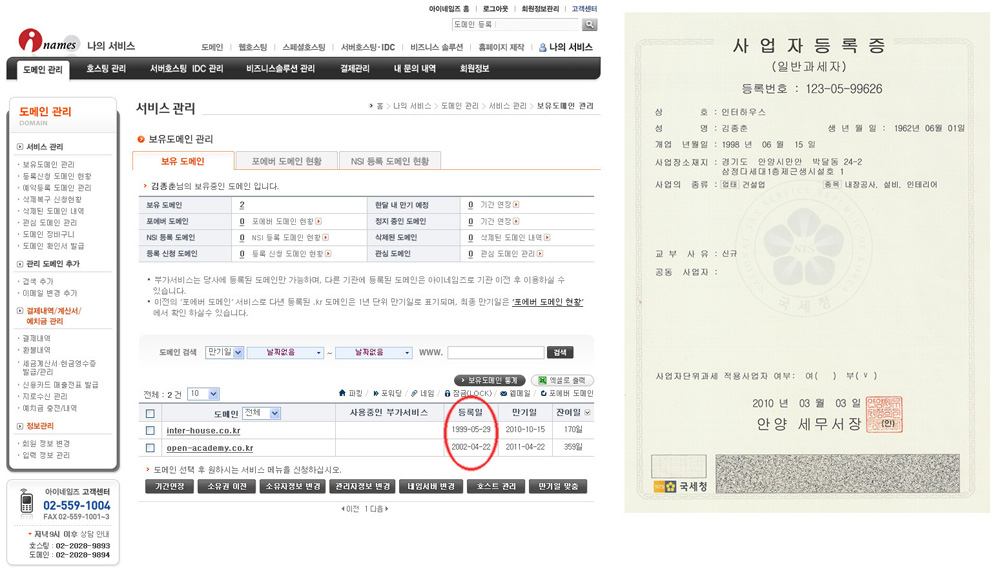Click the www. domain search input field
Viewport: 992px width, 571px height.
point(495,353)
